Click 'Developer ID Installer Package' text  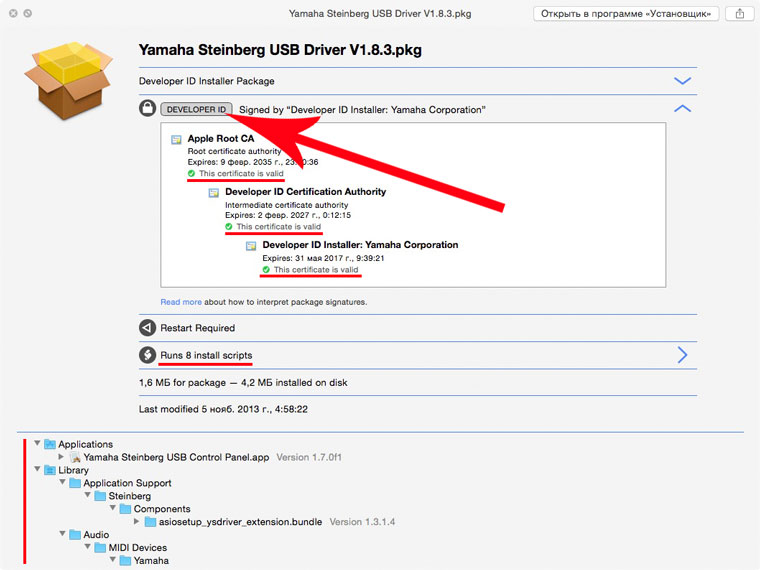[206, 81]
